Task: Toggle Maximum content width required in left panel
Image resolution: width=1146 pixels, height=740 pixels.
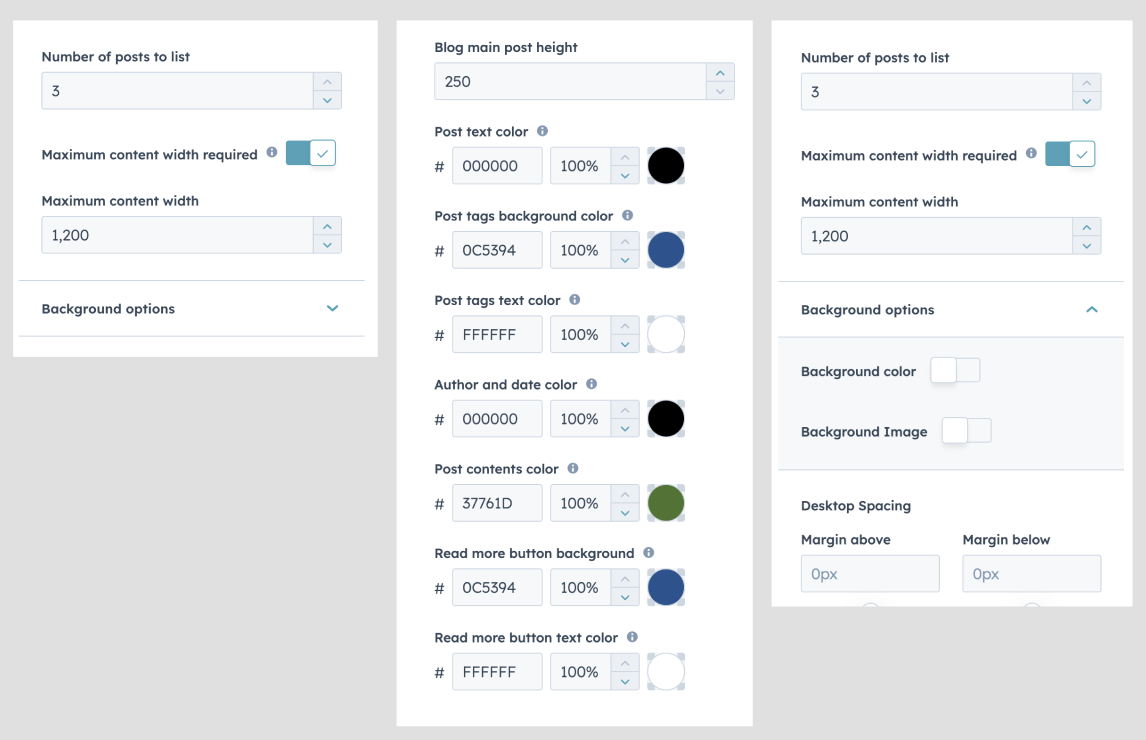Action: pyautogui.click(x=311, y=153)
